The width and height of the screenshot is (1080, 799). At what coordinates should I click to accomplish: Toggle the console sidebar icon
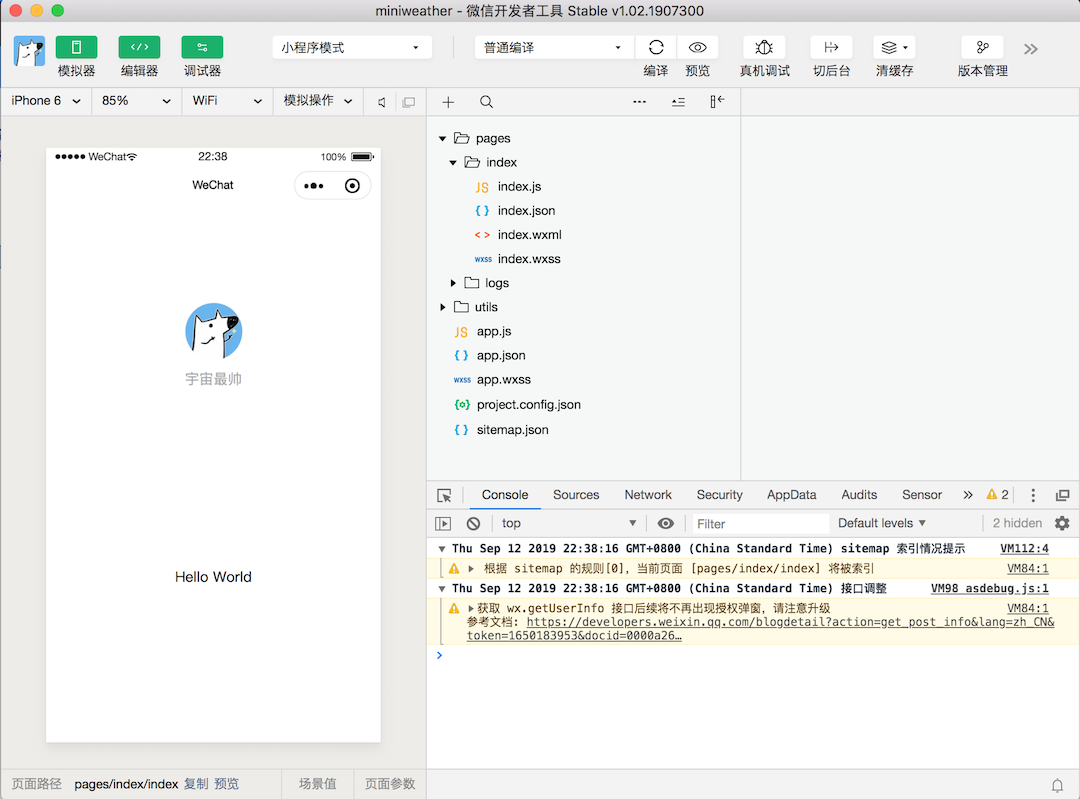coord(443,523)
